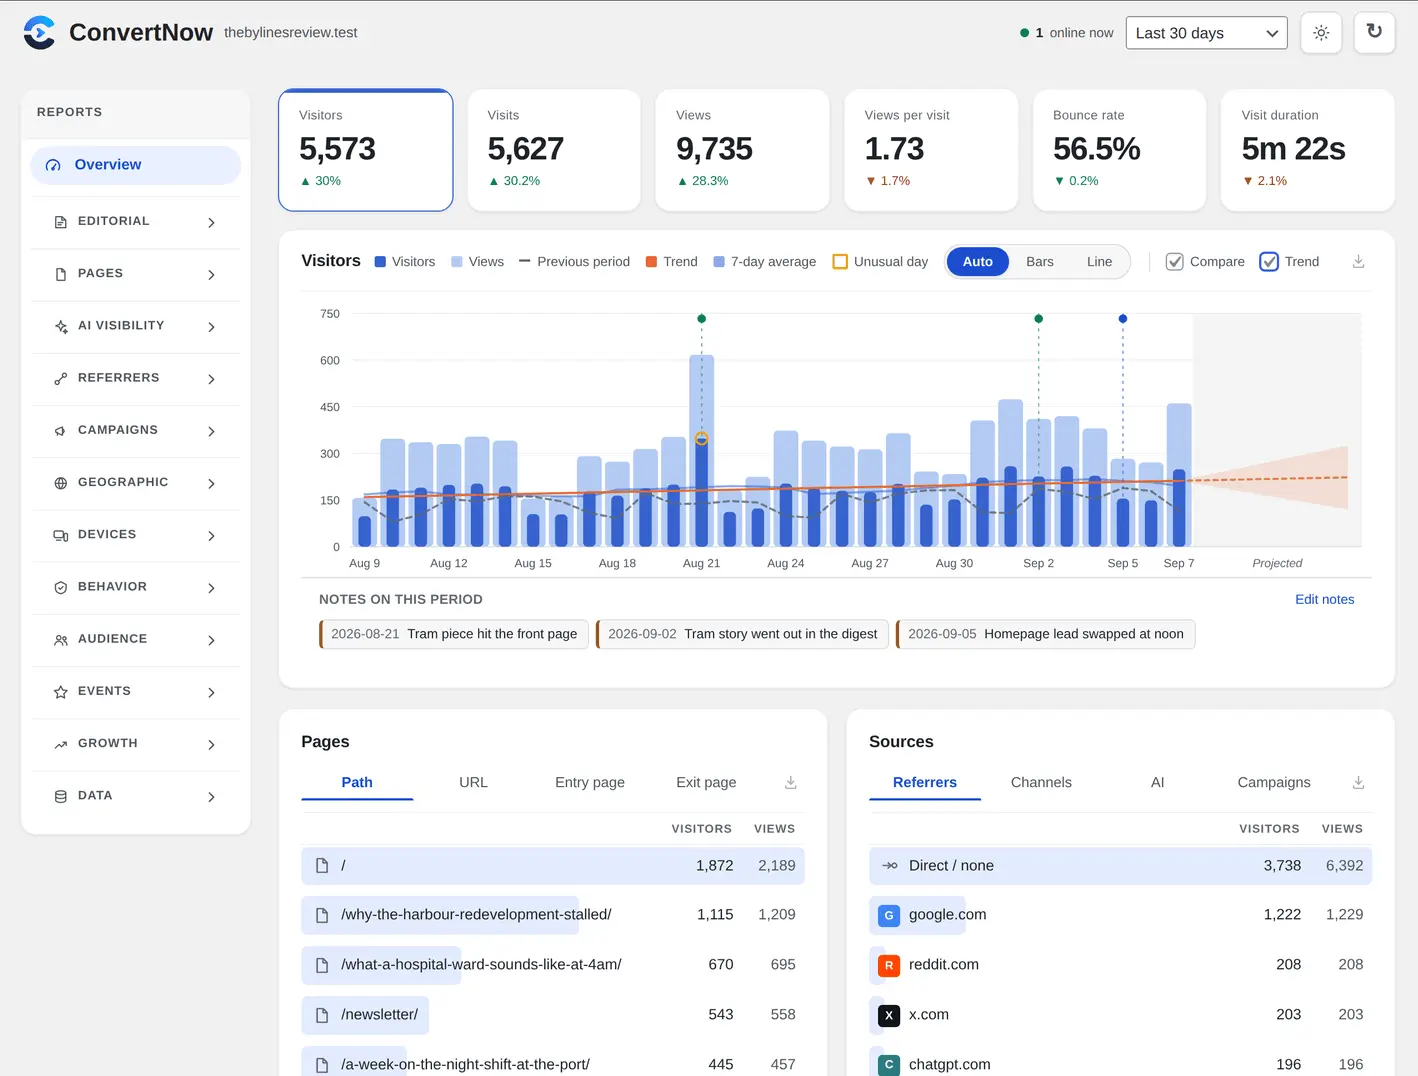
Task: Expand the Behavior section chevron
Action: click(x=211, y=588)
